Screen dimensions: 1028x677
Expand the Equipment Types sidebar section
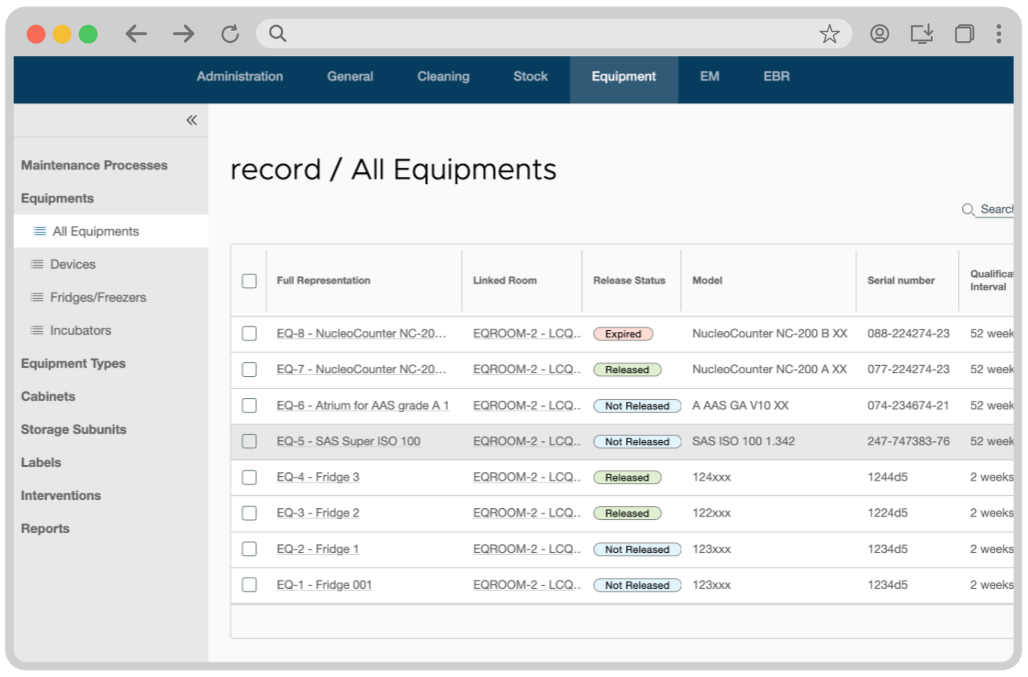pyautogui.click(x=73, y=363)
